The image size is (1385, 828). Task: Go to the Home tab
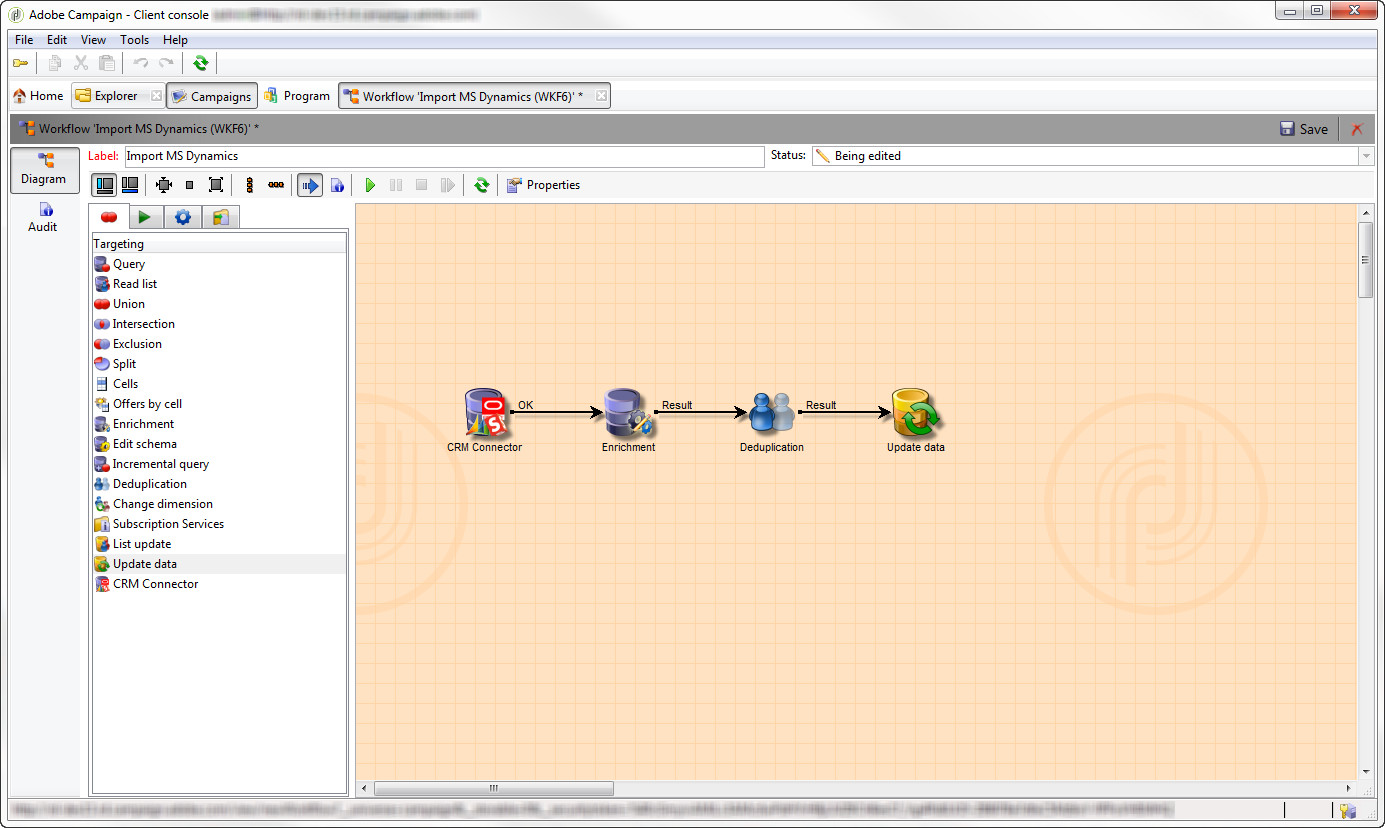click(x=38, y=96)
